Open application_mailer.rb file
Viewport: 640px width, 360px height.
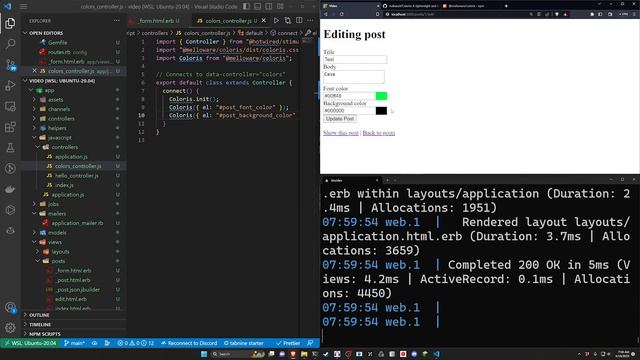(x=77, y=223)
